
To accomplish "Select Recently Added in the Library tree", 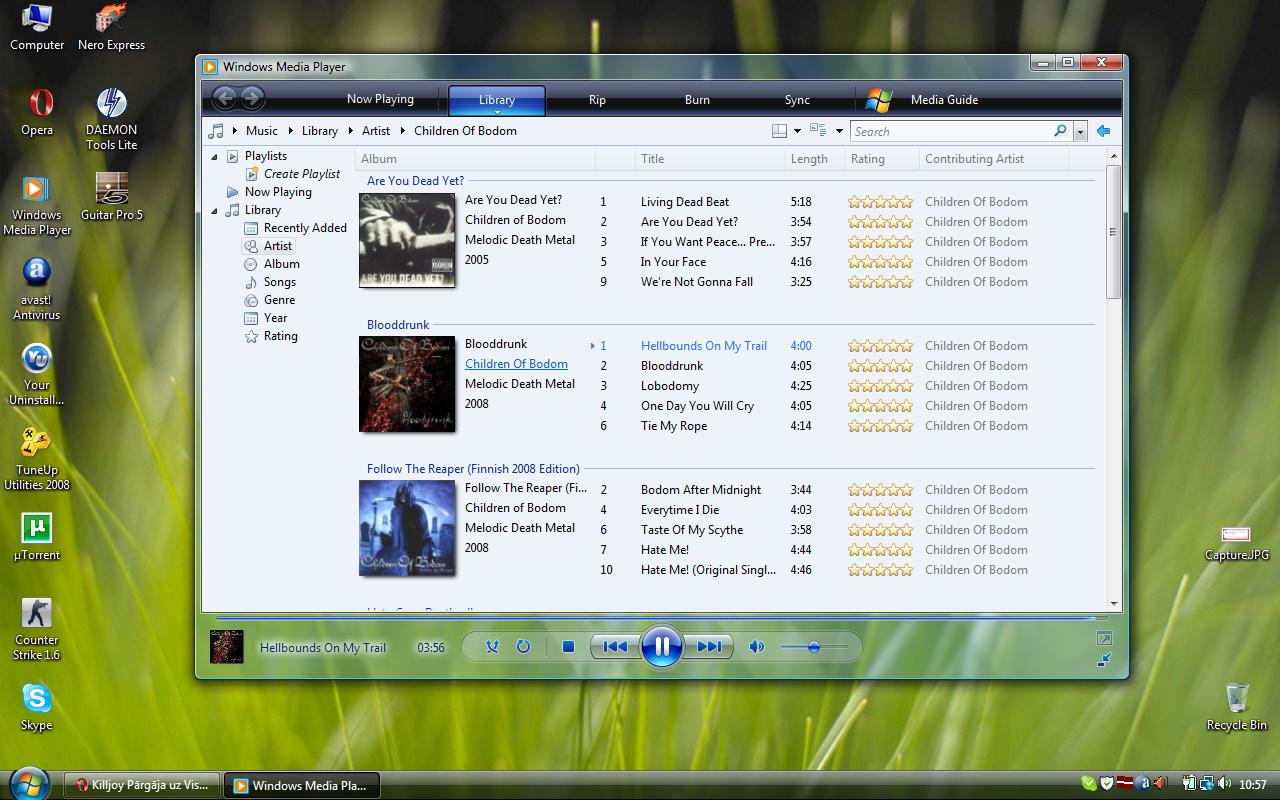I will tap(305, 228).
